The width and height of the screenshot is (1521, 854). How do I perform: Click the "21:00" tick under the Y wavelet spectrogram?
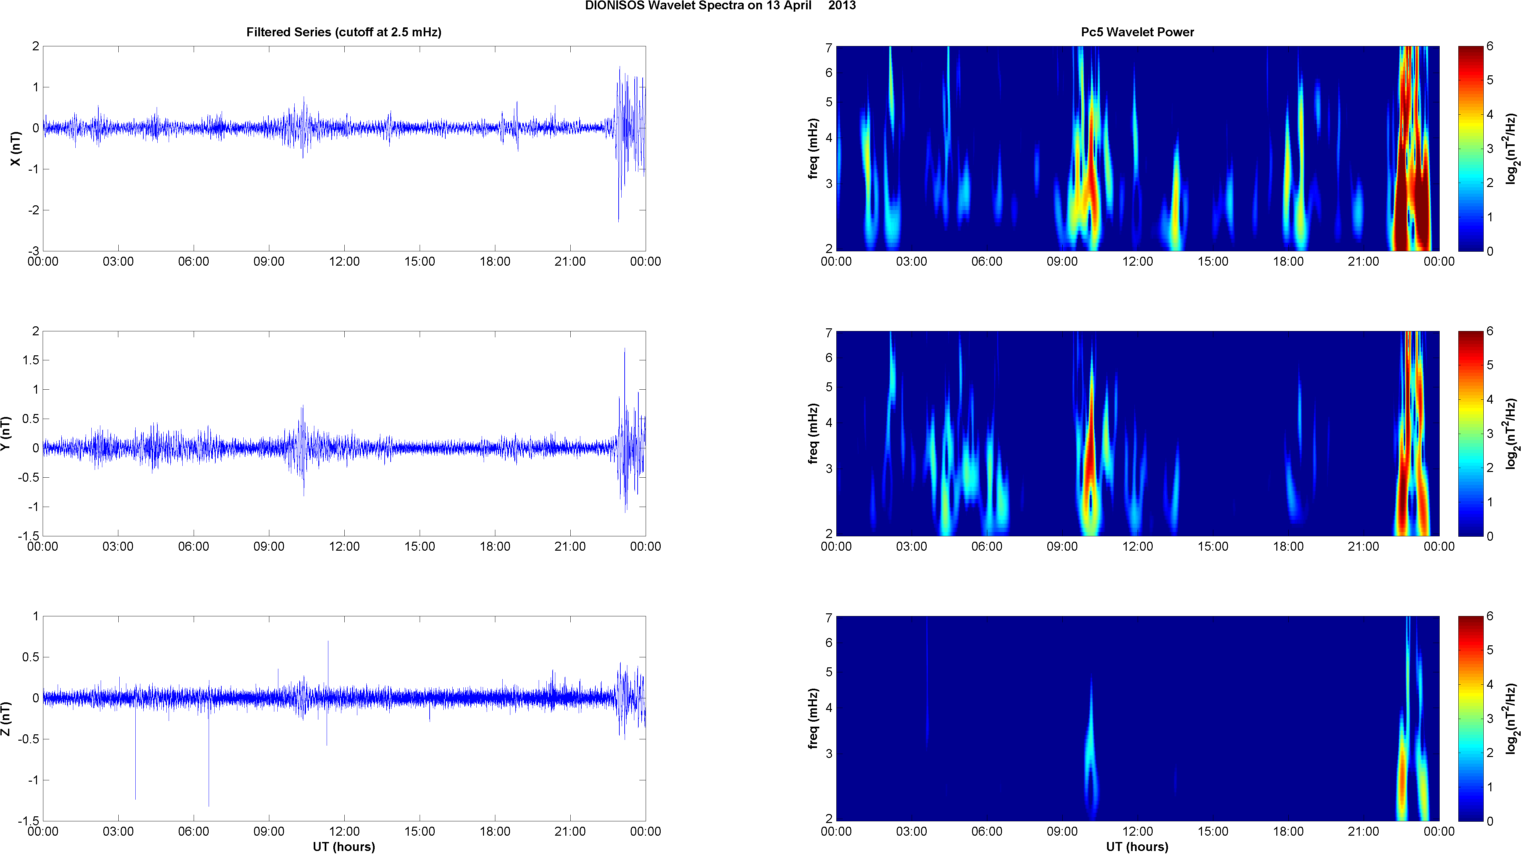(x=1363, y=547)
